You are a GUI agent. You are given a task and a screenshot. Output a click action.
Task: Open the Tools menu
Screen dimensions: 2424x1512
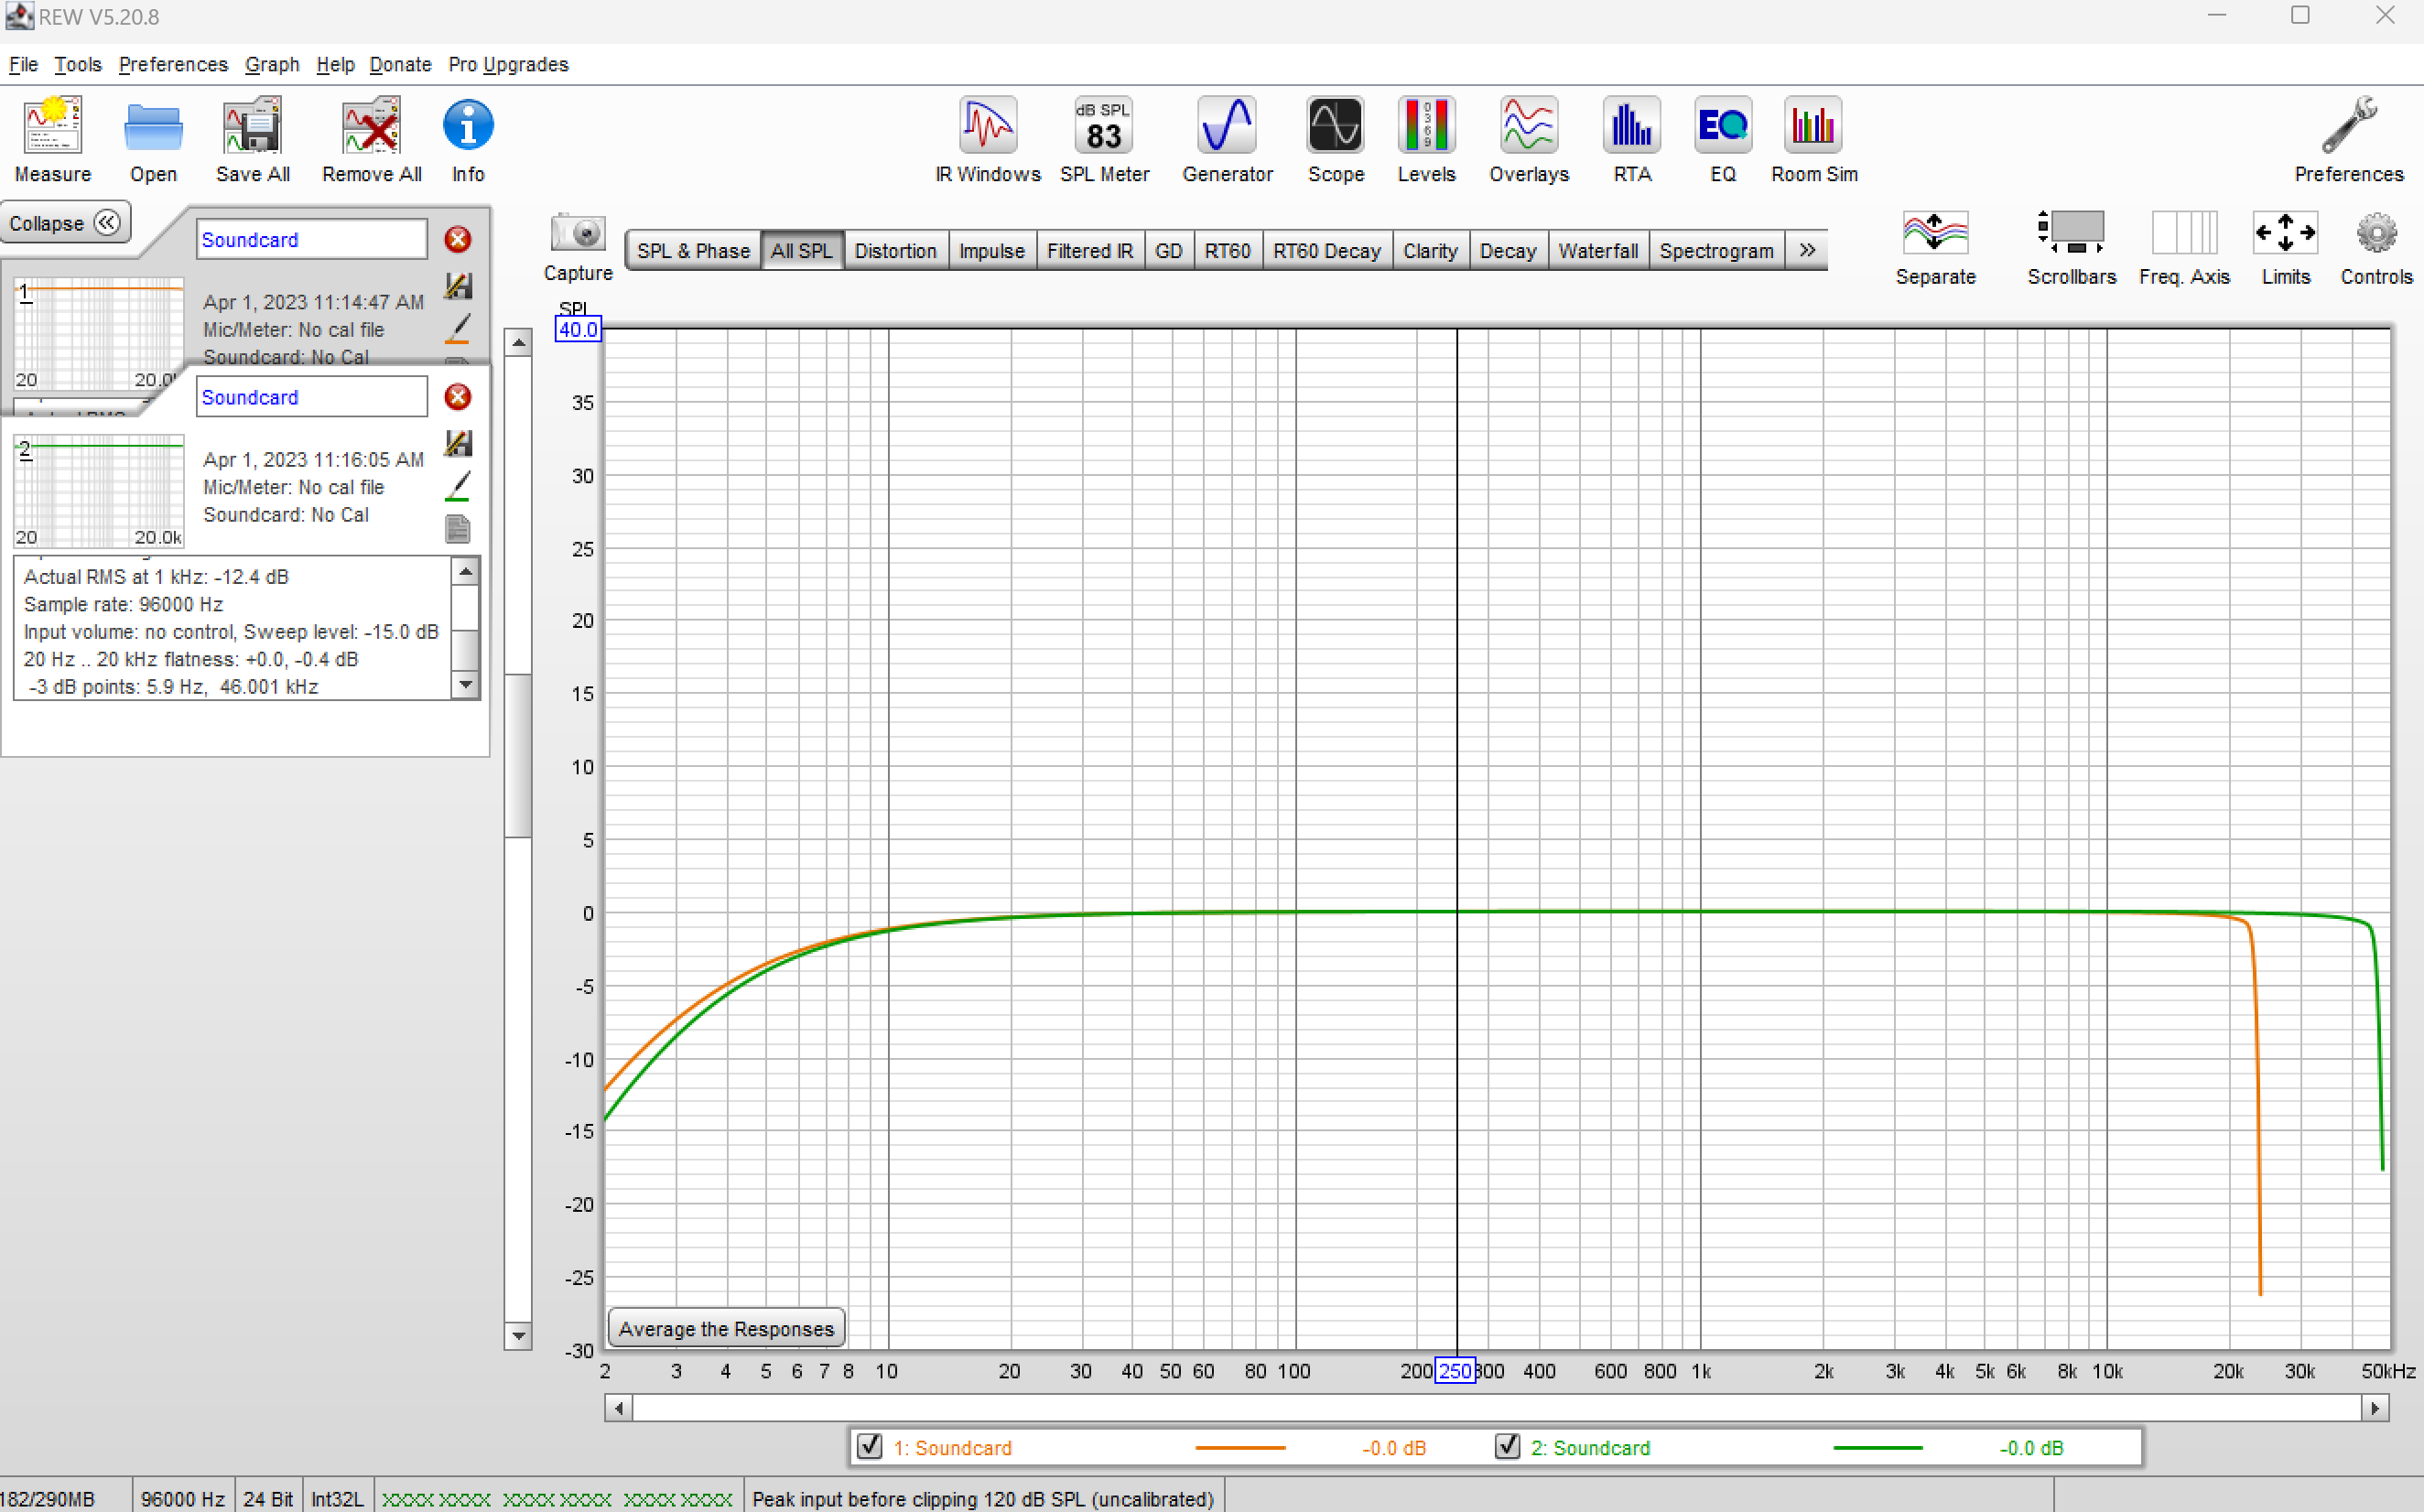77,64
